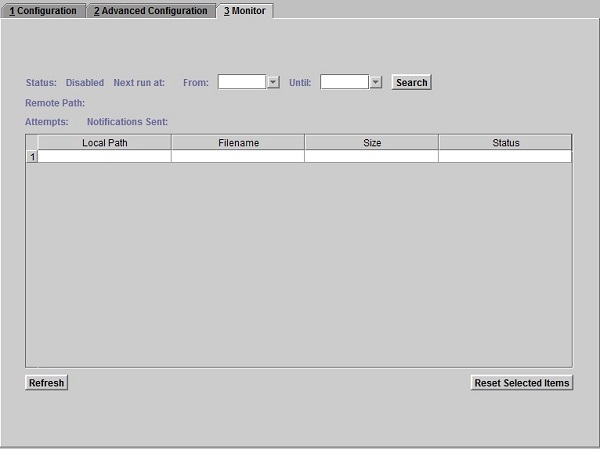
Task: Click the Reset Selected Items button
Action: click(521, 383)
